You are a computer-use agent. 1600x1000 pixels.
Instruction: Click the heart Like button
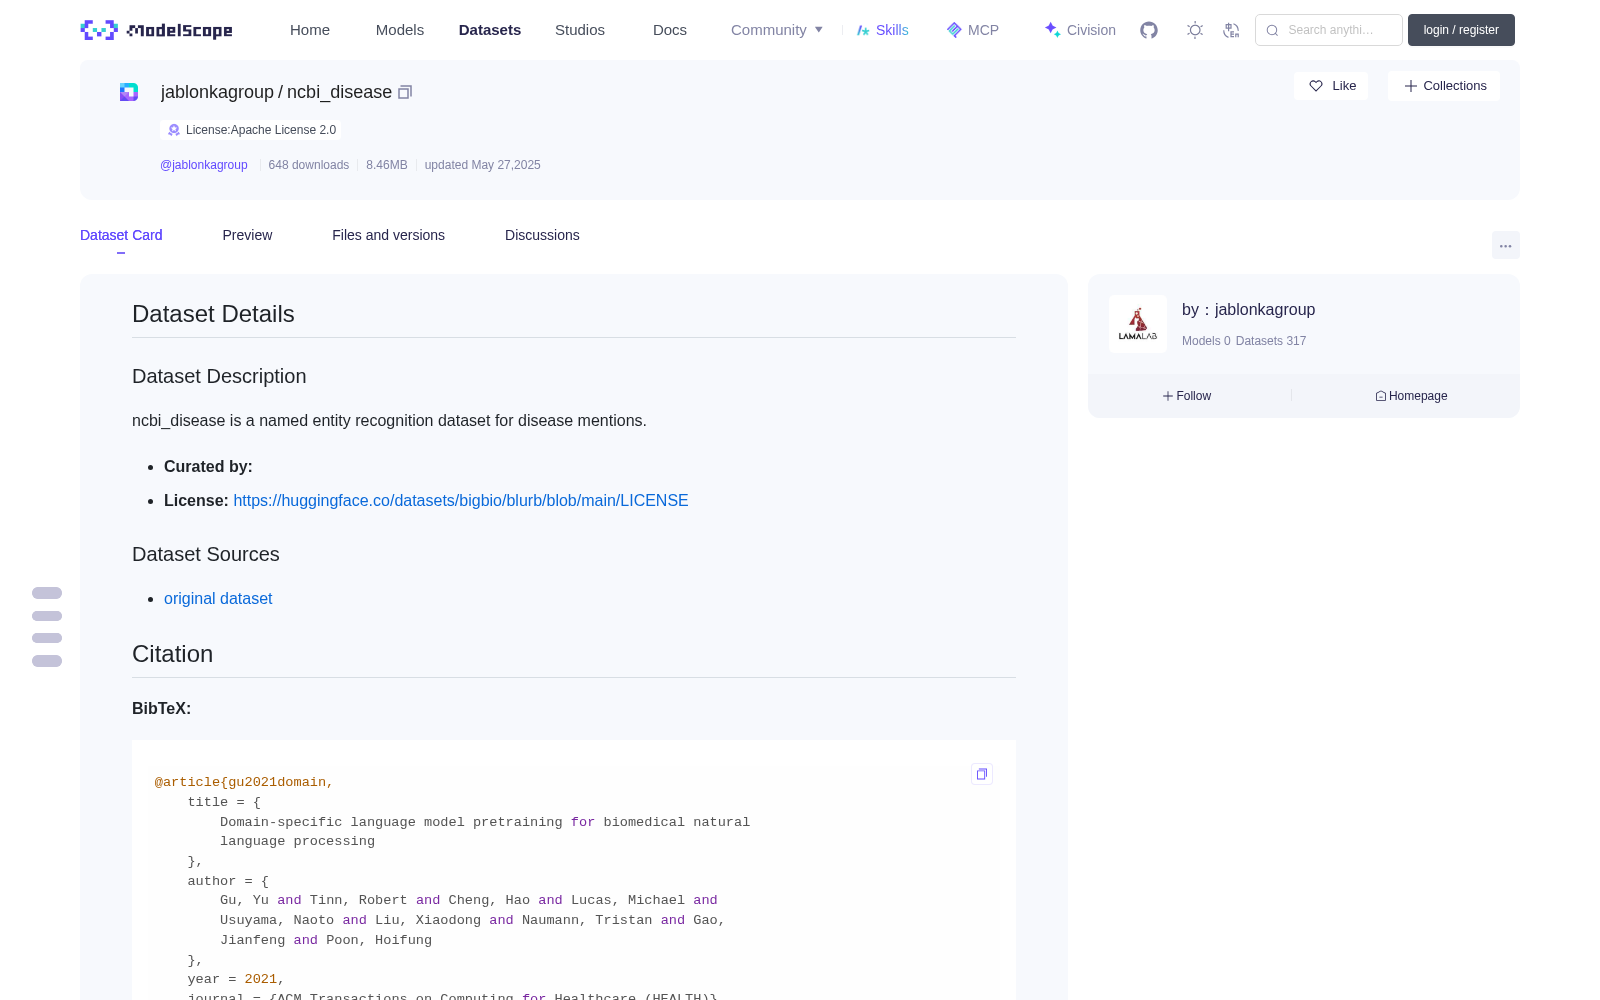pos(1331,86)
